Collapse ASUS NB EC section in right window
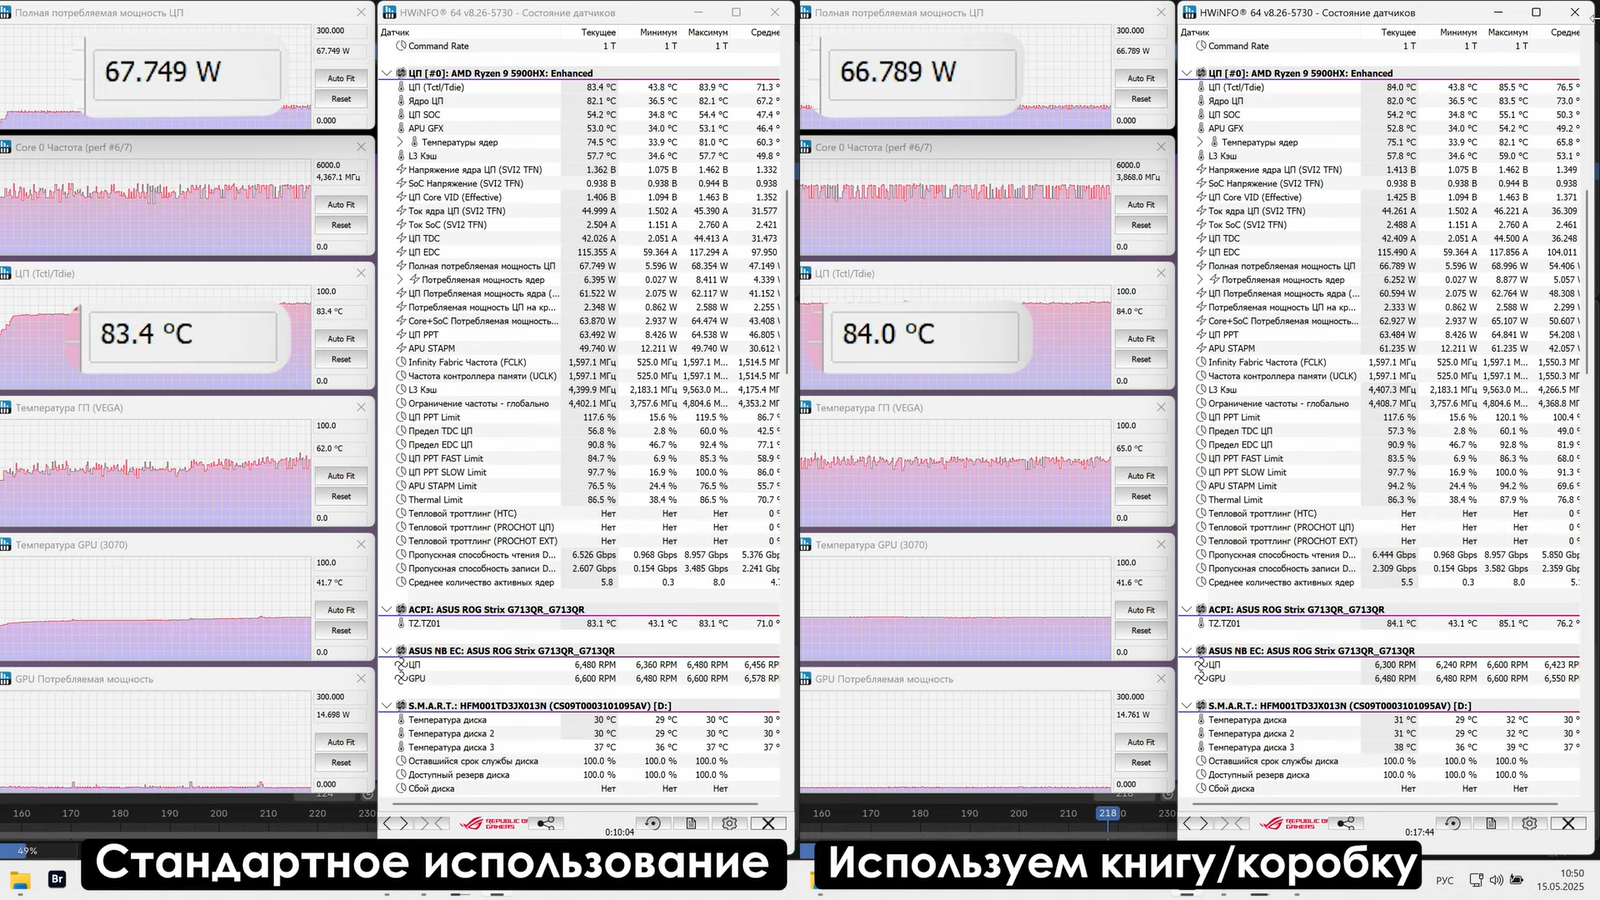 click(x=1187, y=650)
